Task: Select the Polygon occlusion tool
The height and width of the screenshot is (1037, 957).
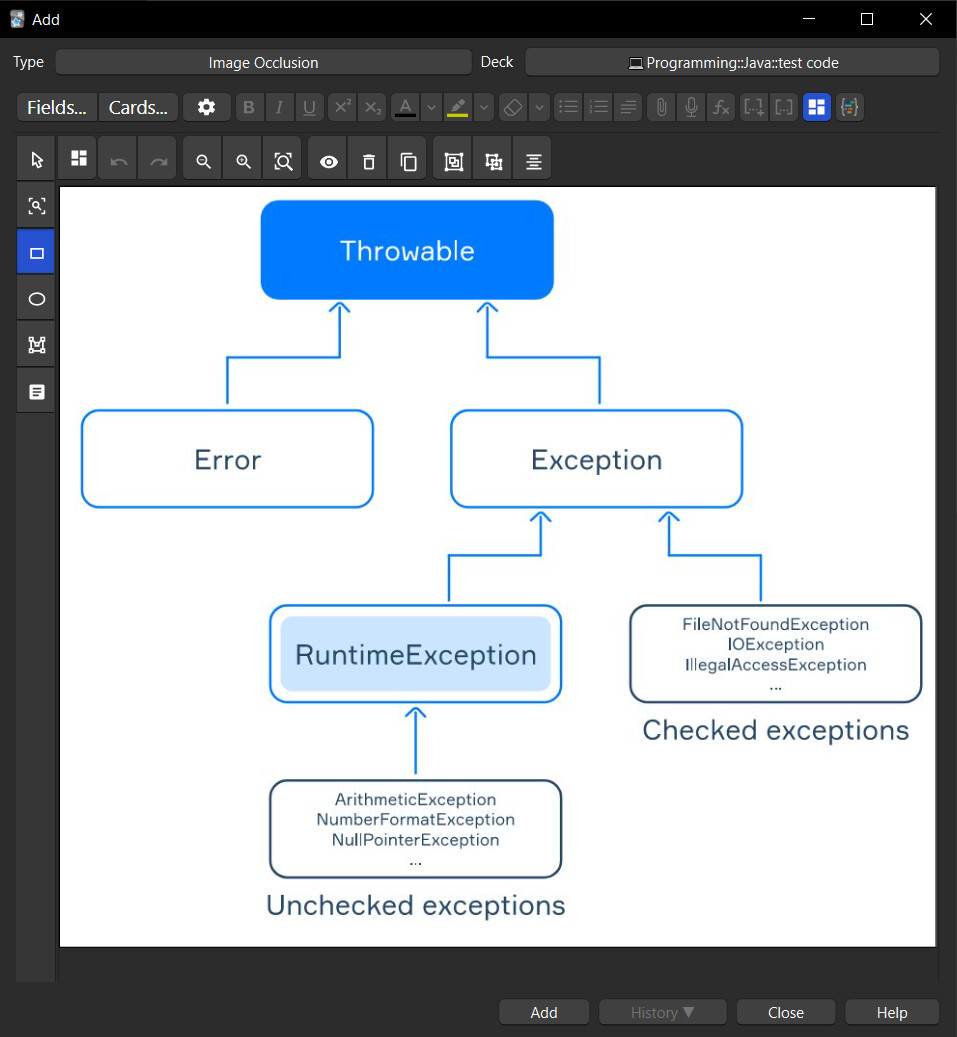Action: pos(36,345)
